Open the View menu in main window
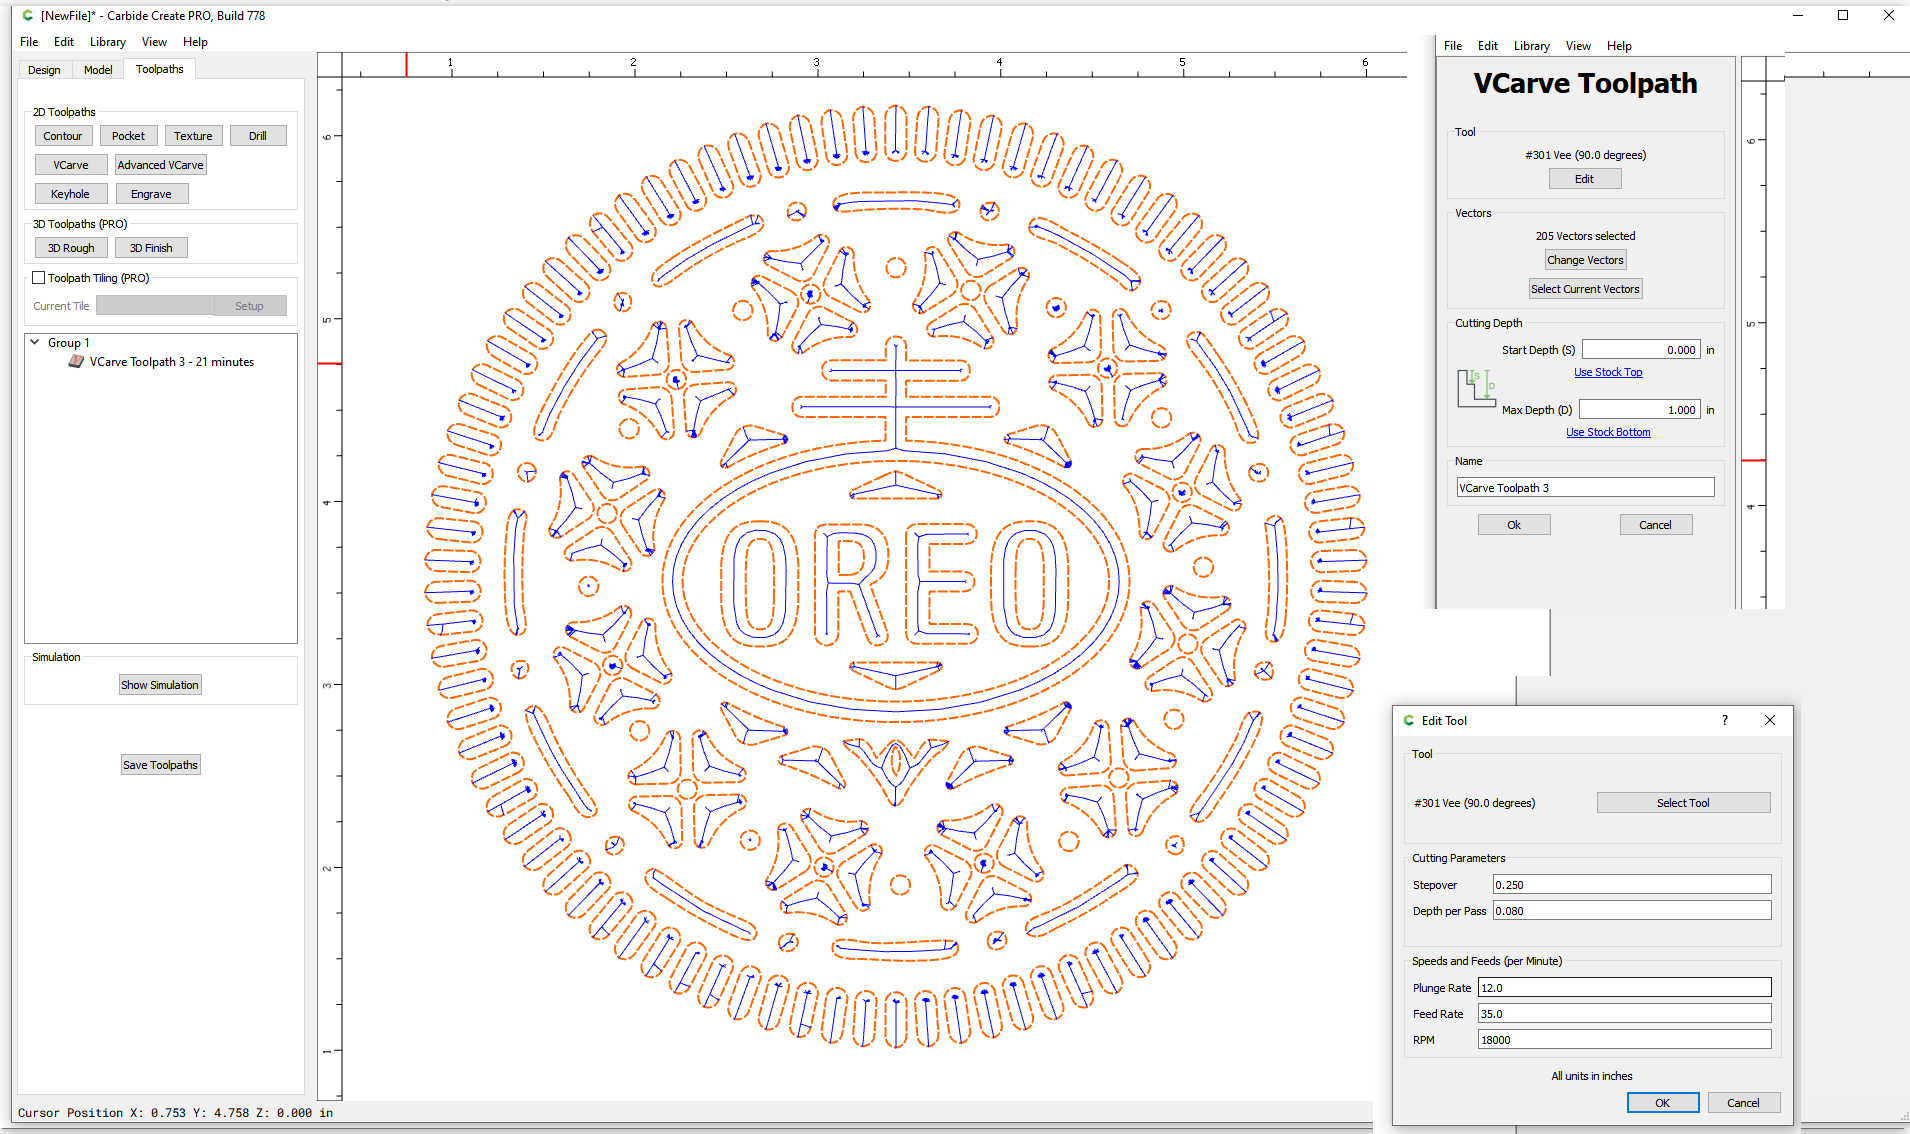Image resolution: width=1910 pixels, height=1134 pixels. tap(154, 42)
